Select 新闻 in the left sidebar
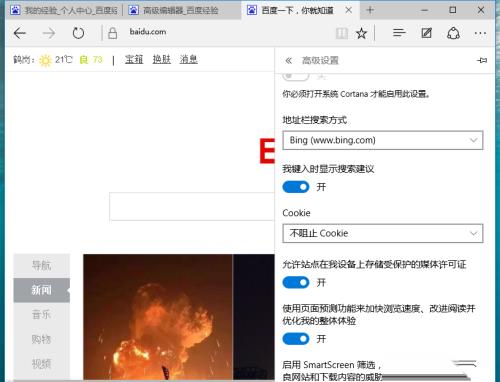The width and height of the screenshot is (500, 382). [x=42, y=290]
